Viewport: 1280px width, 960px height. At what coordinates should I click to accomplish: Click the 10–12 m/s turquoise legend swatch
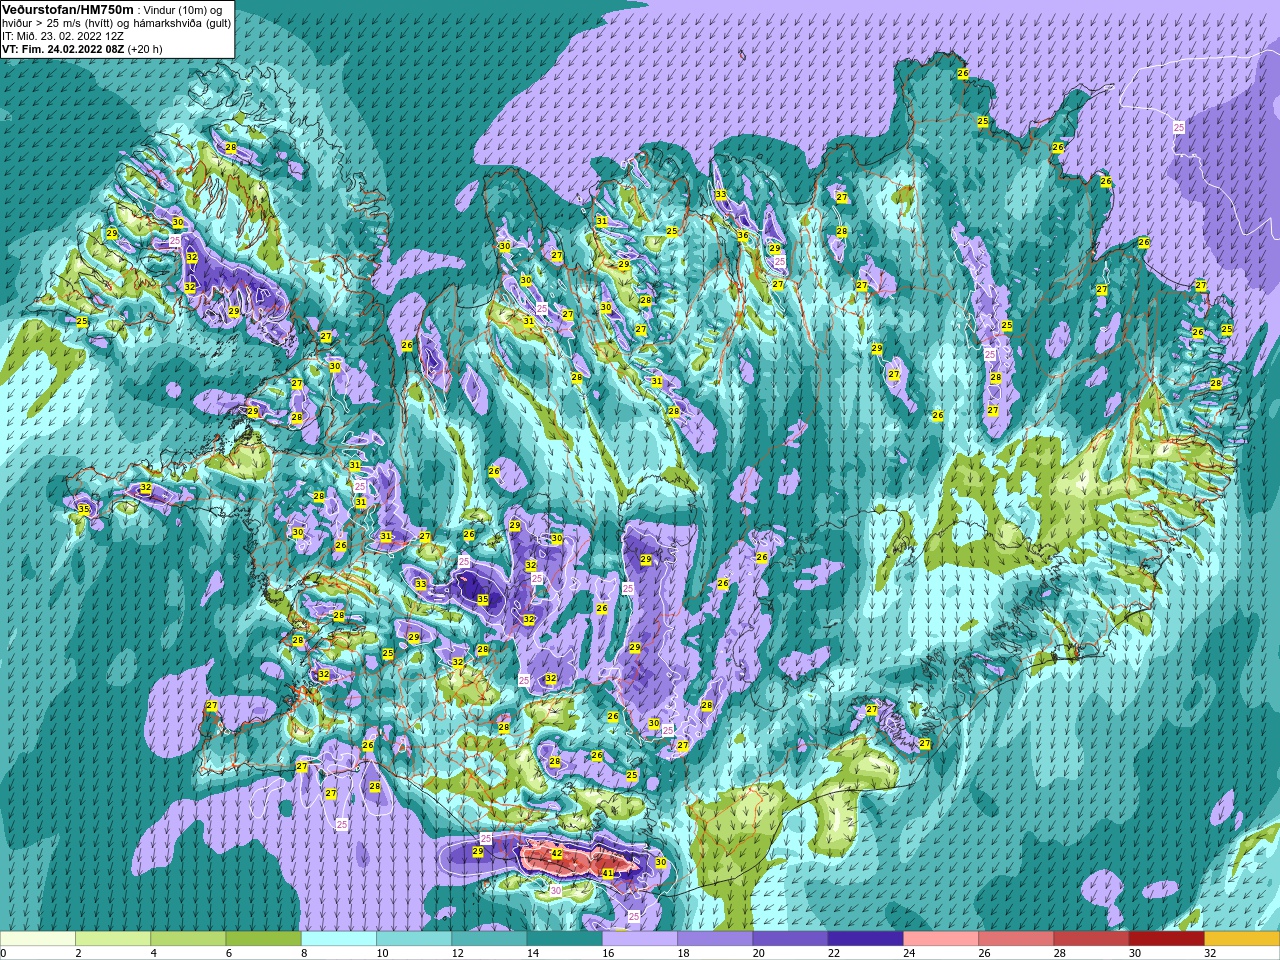pyautogui.click(x=414, y=939)
